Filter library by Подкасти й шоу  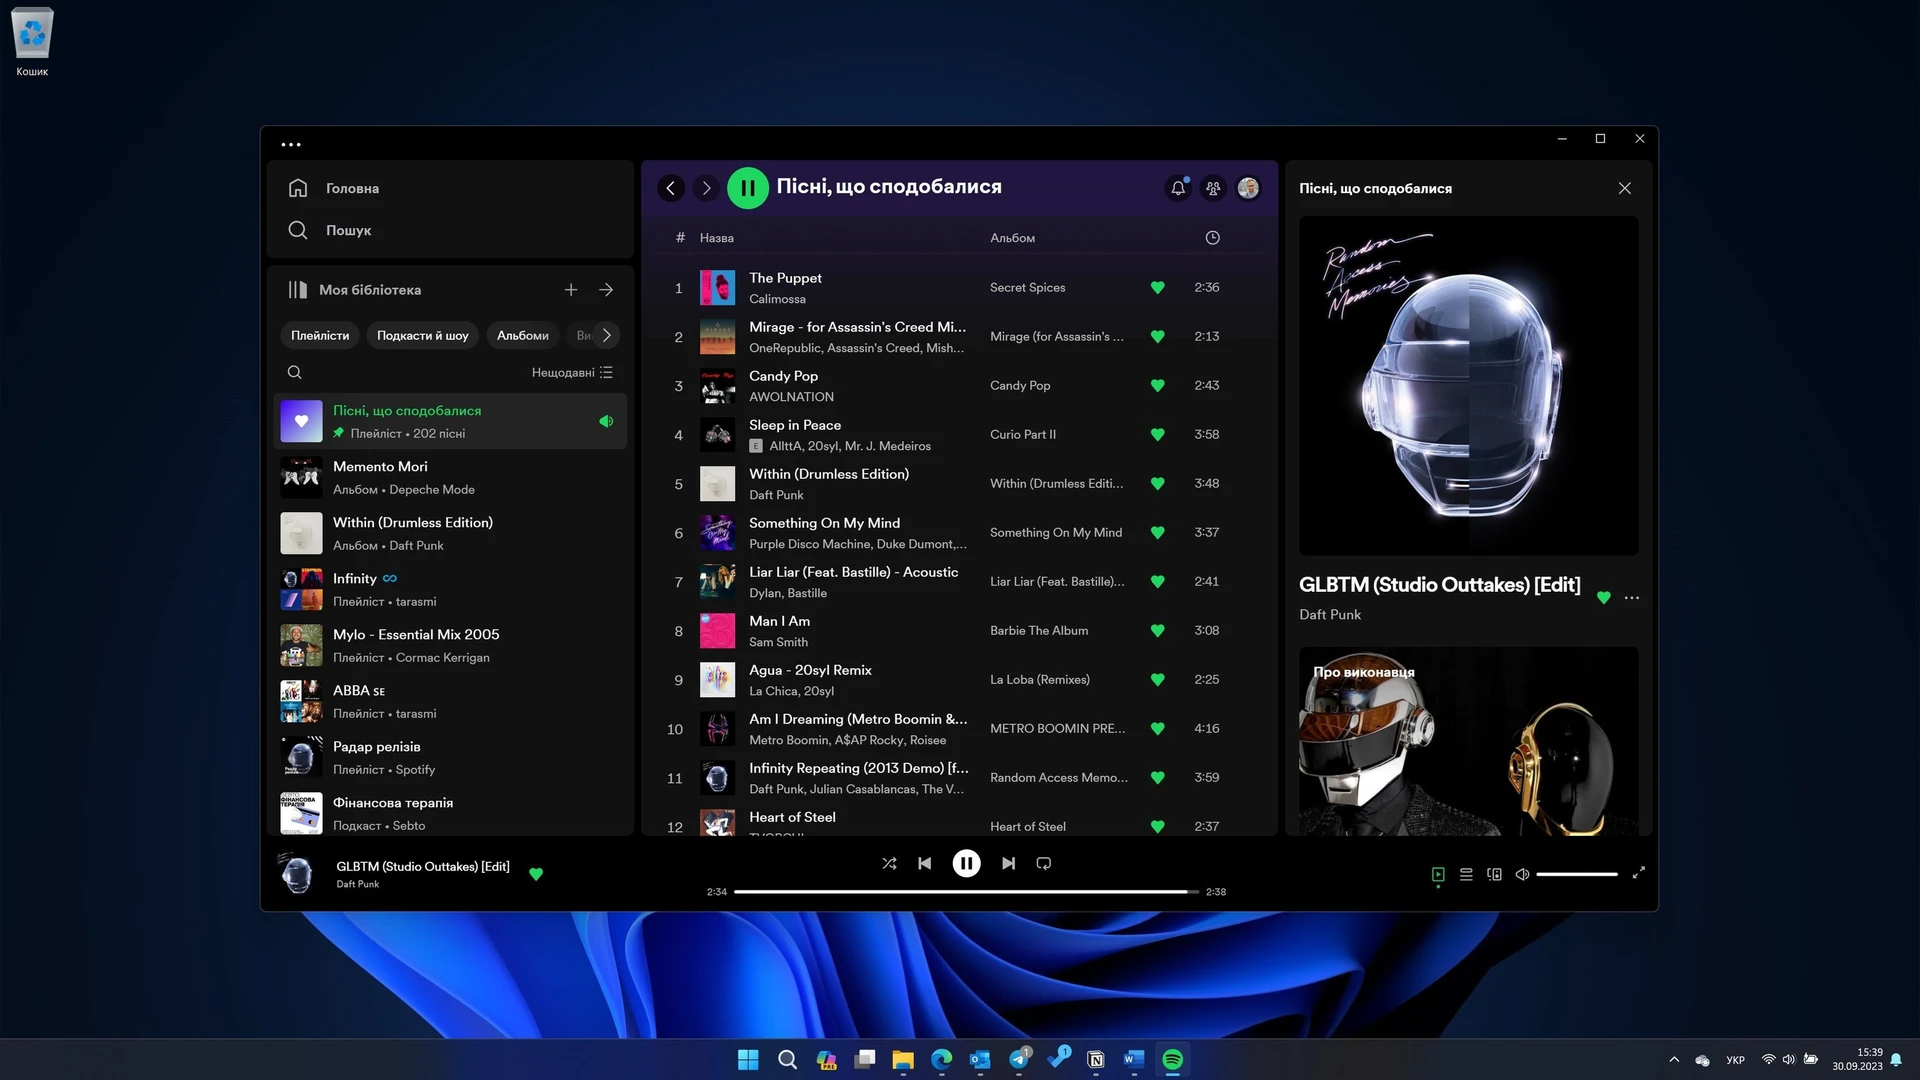pyautogui.click(x=422, y=335)
